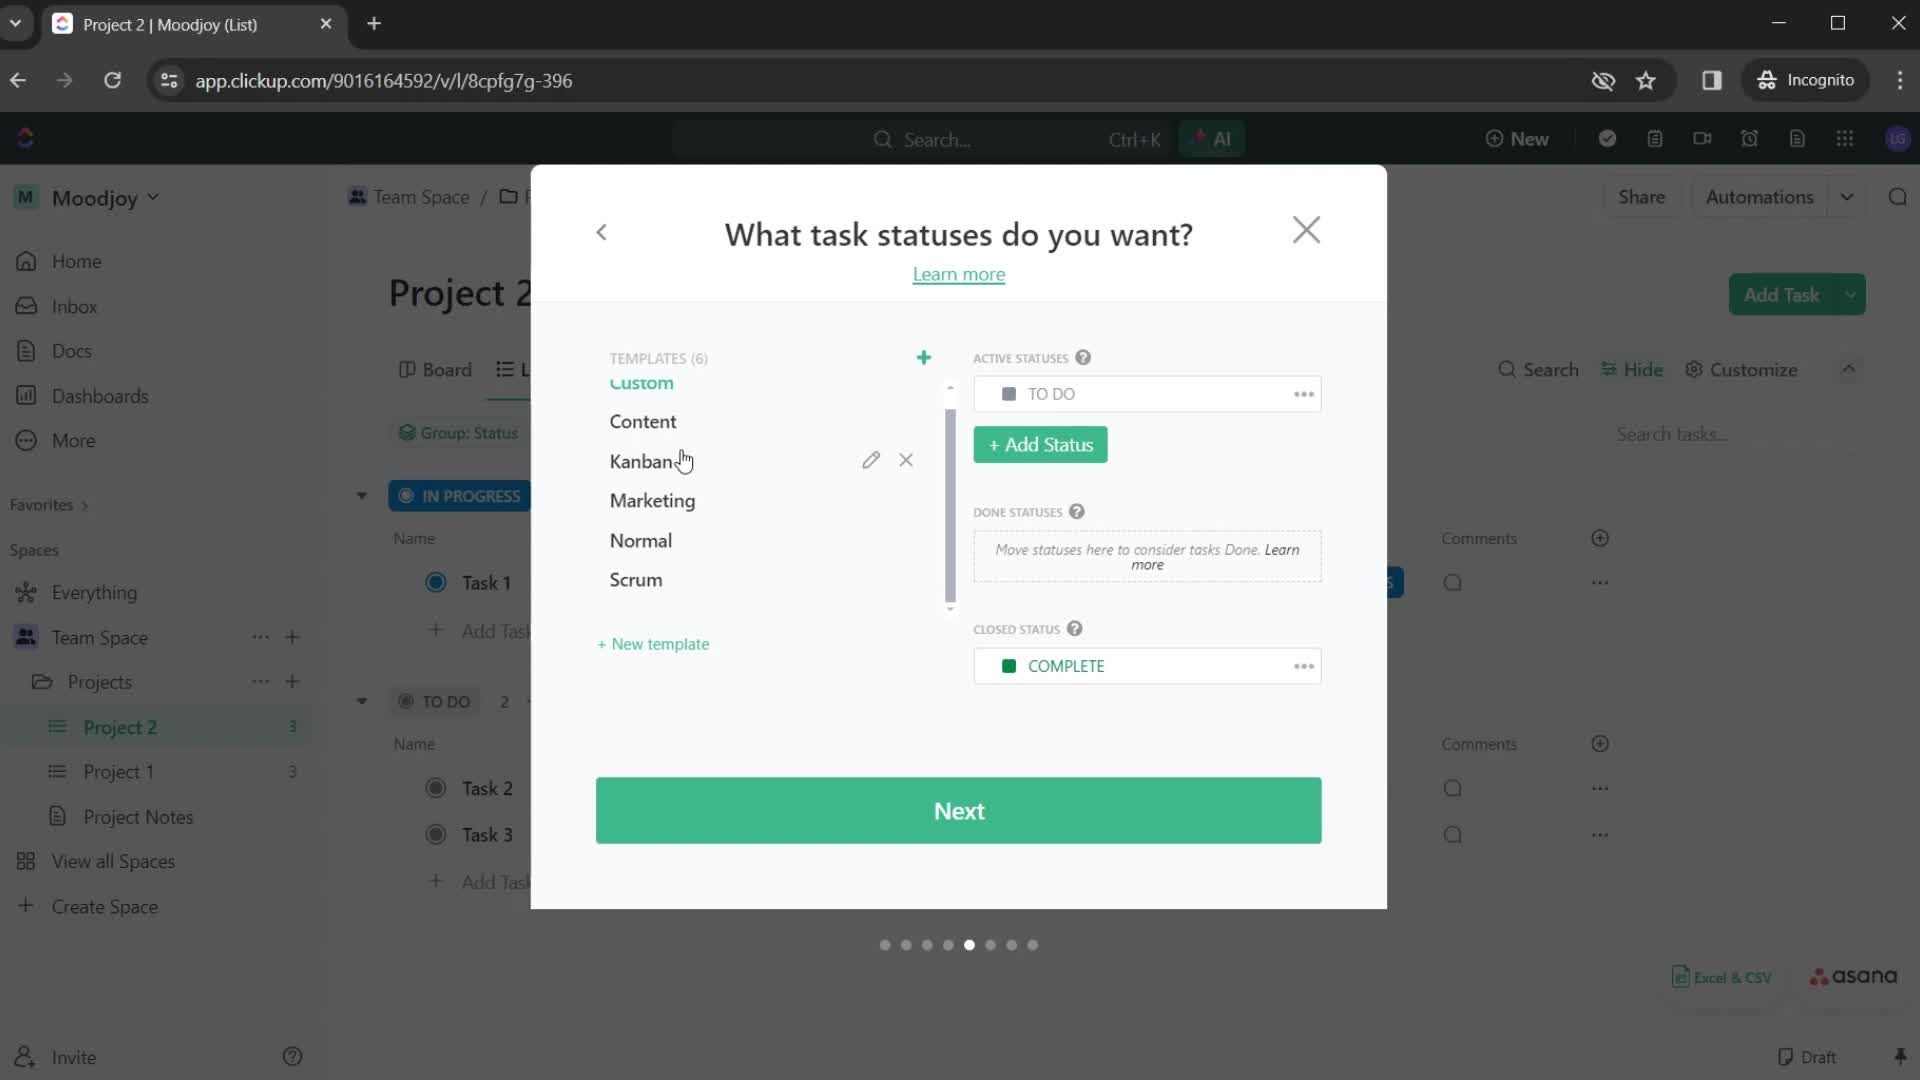This screenshot has height=1080, width=1920.
Task: Click the three-dots menu on TO DO status
Action: (1305, 394)
